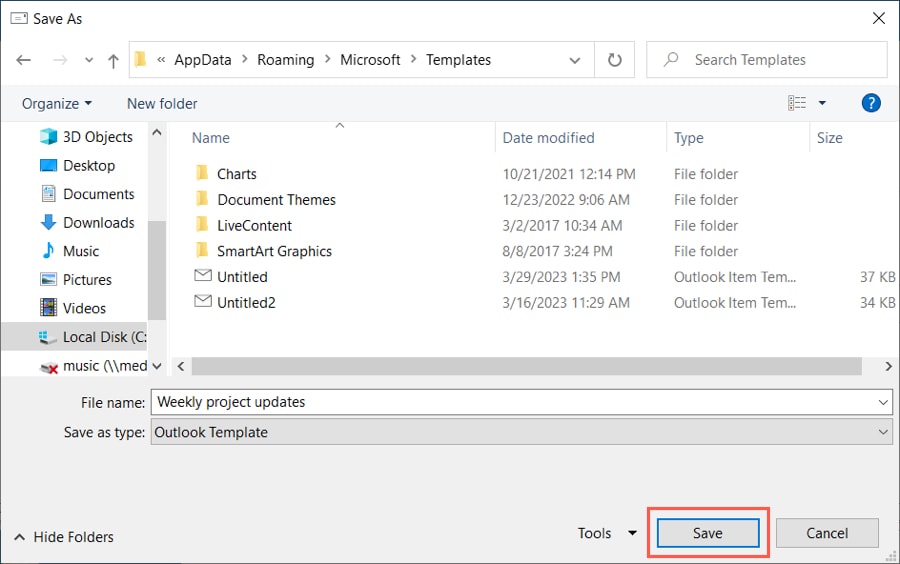Click the sidebar scroll up arrow
Viewport: 900px width, 564px height.
[x=157, y=133]
